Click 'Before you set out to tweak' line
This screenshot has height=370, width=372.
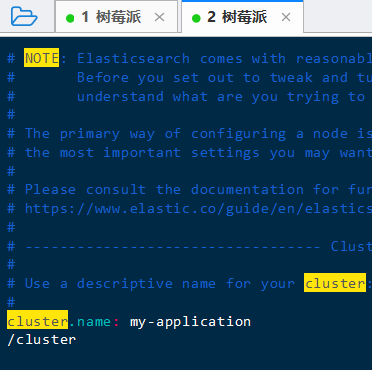tap(189, 78)
